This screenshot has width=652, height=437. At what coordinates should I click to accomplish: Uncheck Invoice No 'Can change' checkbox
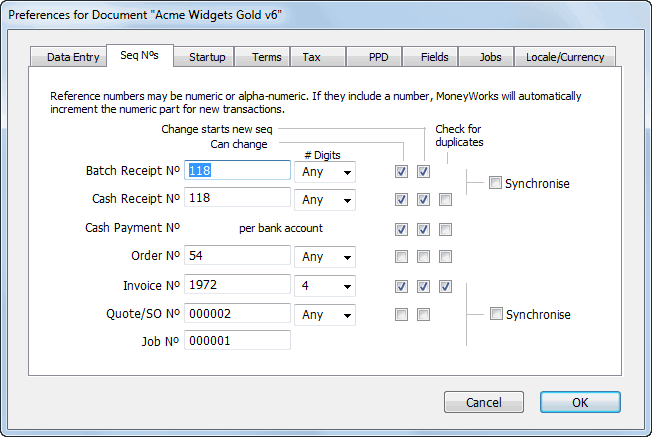401,286
